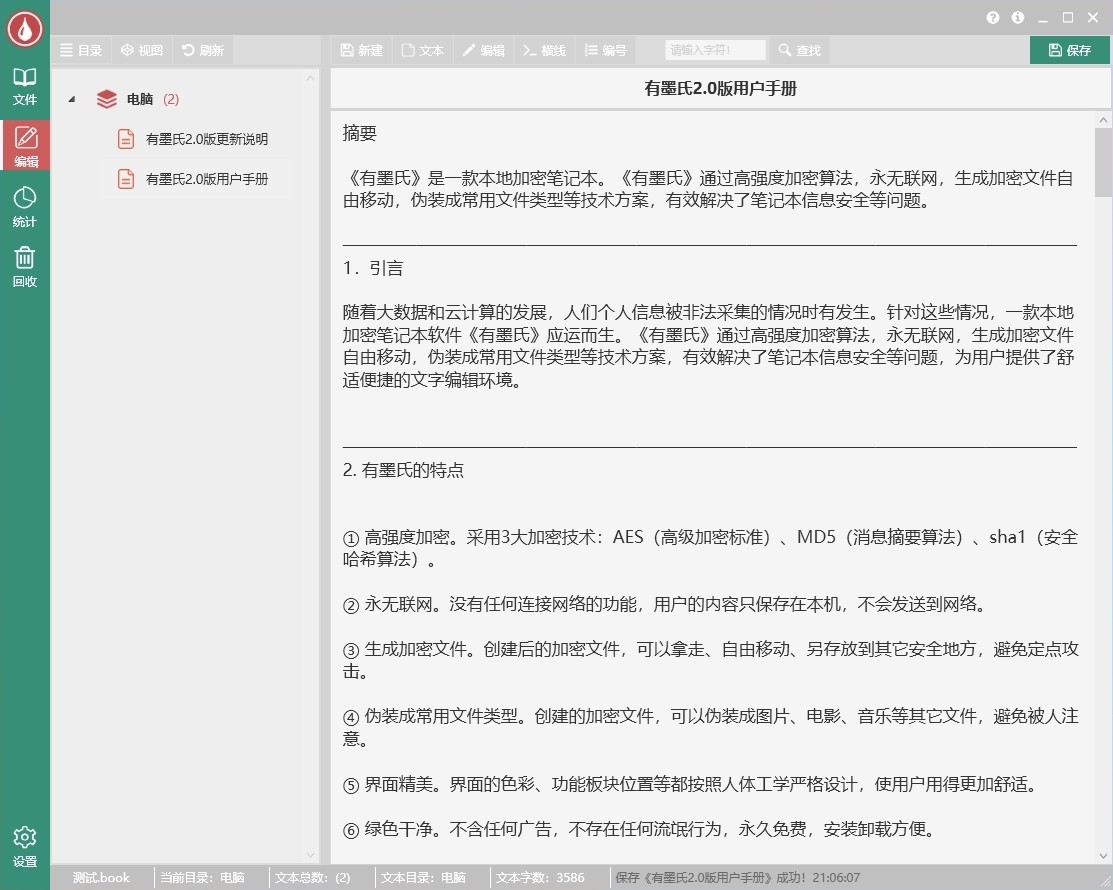The height and width of the screenshot is (890, 1113).
Task: Open the 有墨氏2.0版更新说明 document
Action: (x=208, y=139)
